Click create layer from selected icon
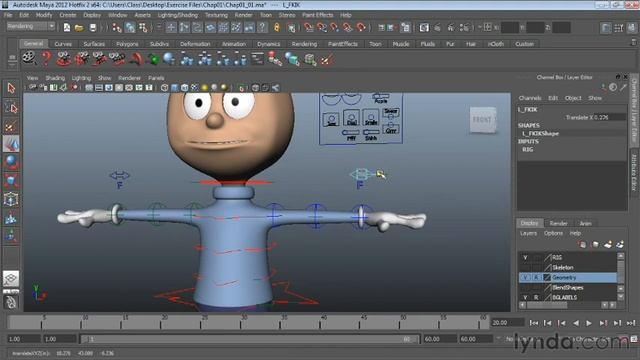Screen dimensions: 640x360 pos(620,244)
